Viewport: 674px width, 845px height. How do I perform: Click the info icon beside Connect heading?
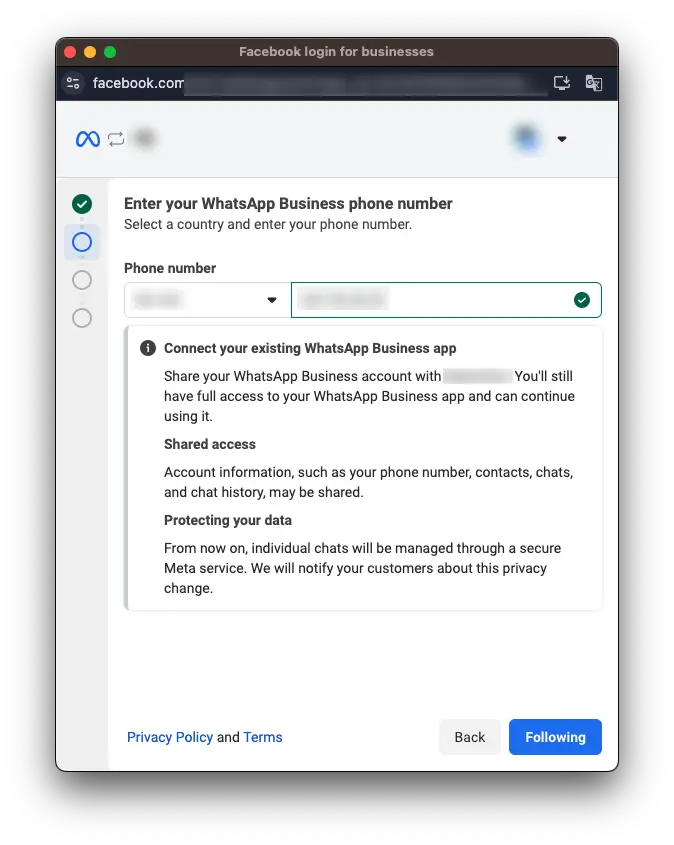(148, 348)
